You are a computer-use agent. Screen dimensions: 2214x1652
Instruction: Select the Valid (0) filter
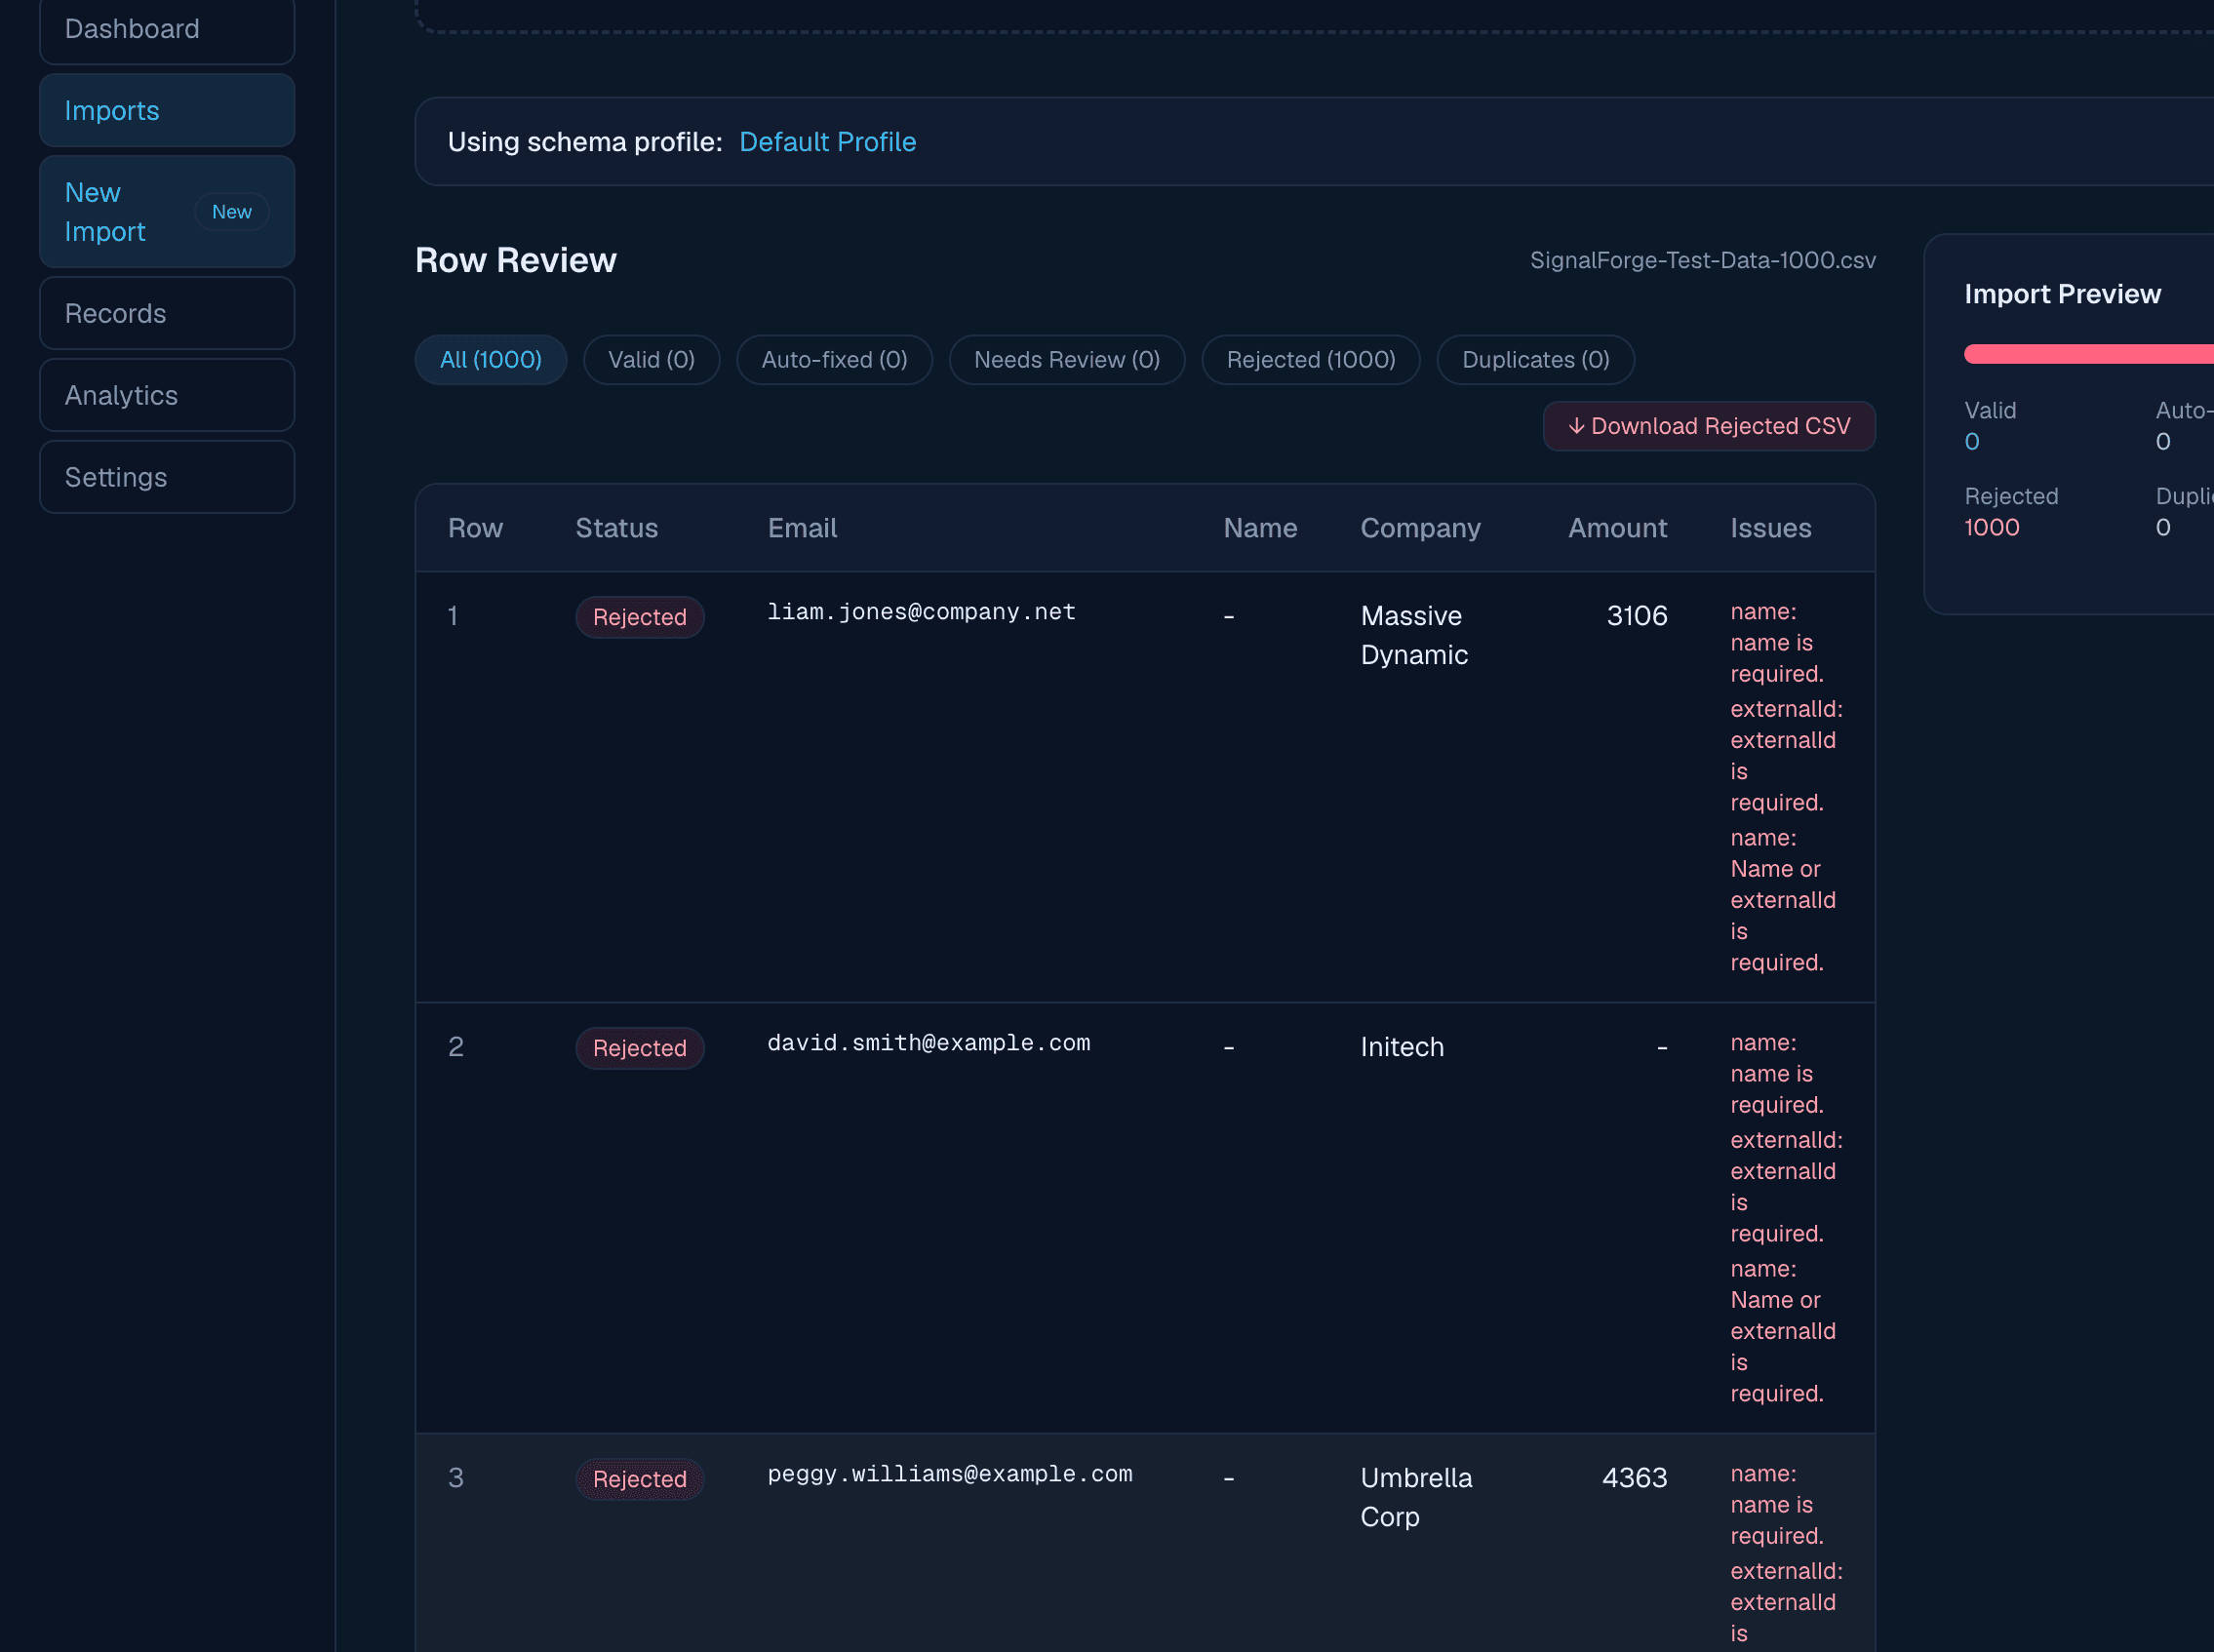[x=651, y=360]
